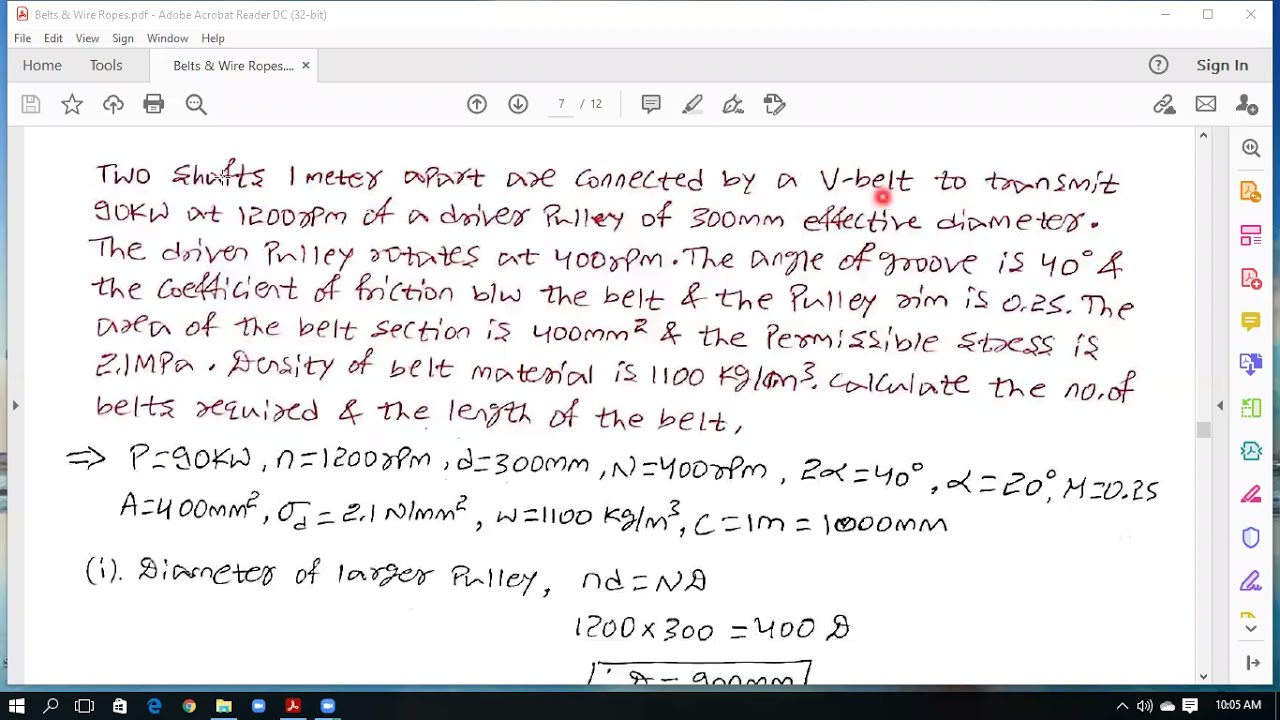The width and height of the screenshot is (1280, 720).
Task: Click scroll up arrow of document scrollbar
Action: click(x=1203, y=135)
